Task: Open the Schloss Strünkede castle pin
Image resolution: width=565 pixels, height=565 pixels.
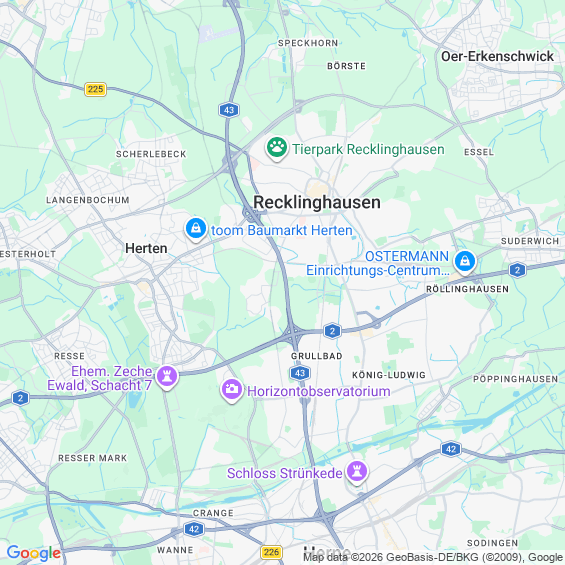Action: 357,472
